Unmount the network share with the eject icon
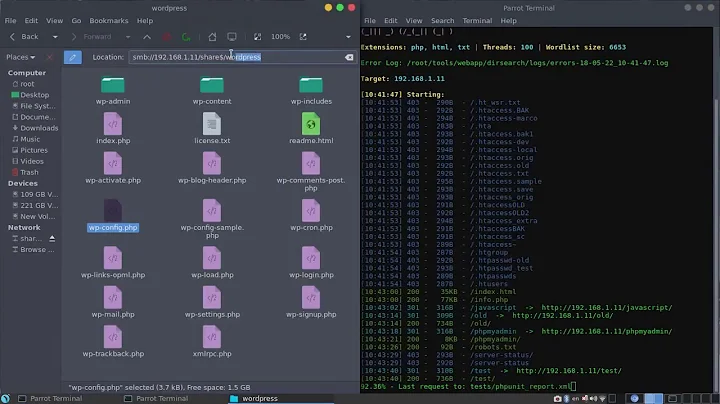This screenshot has width=720, height=404. click(52, 239)
